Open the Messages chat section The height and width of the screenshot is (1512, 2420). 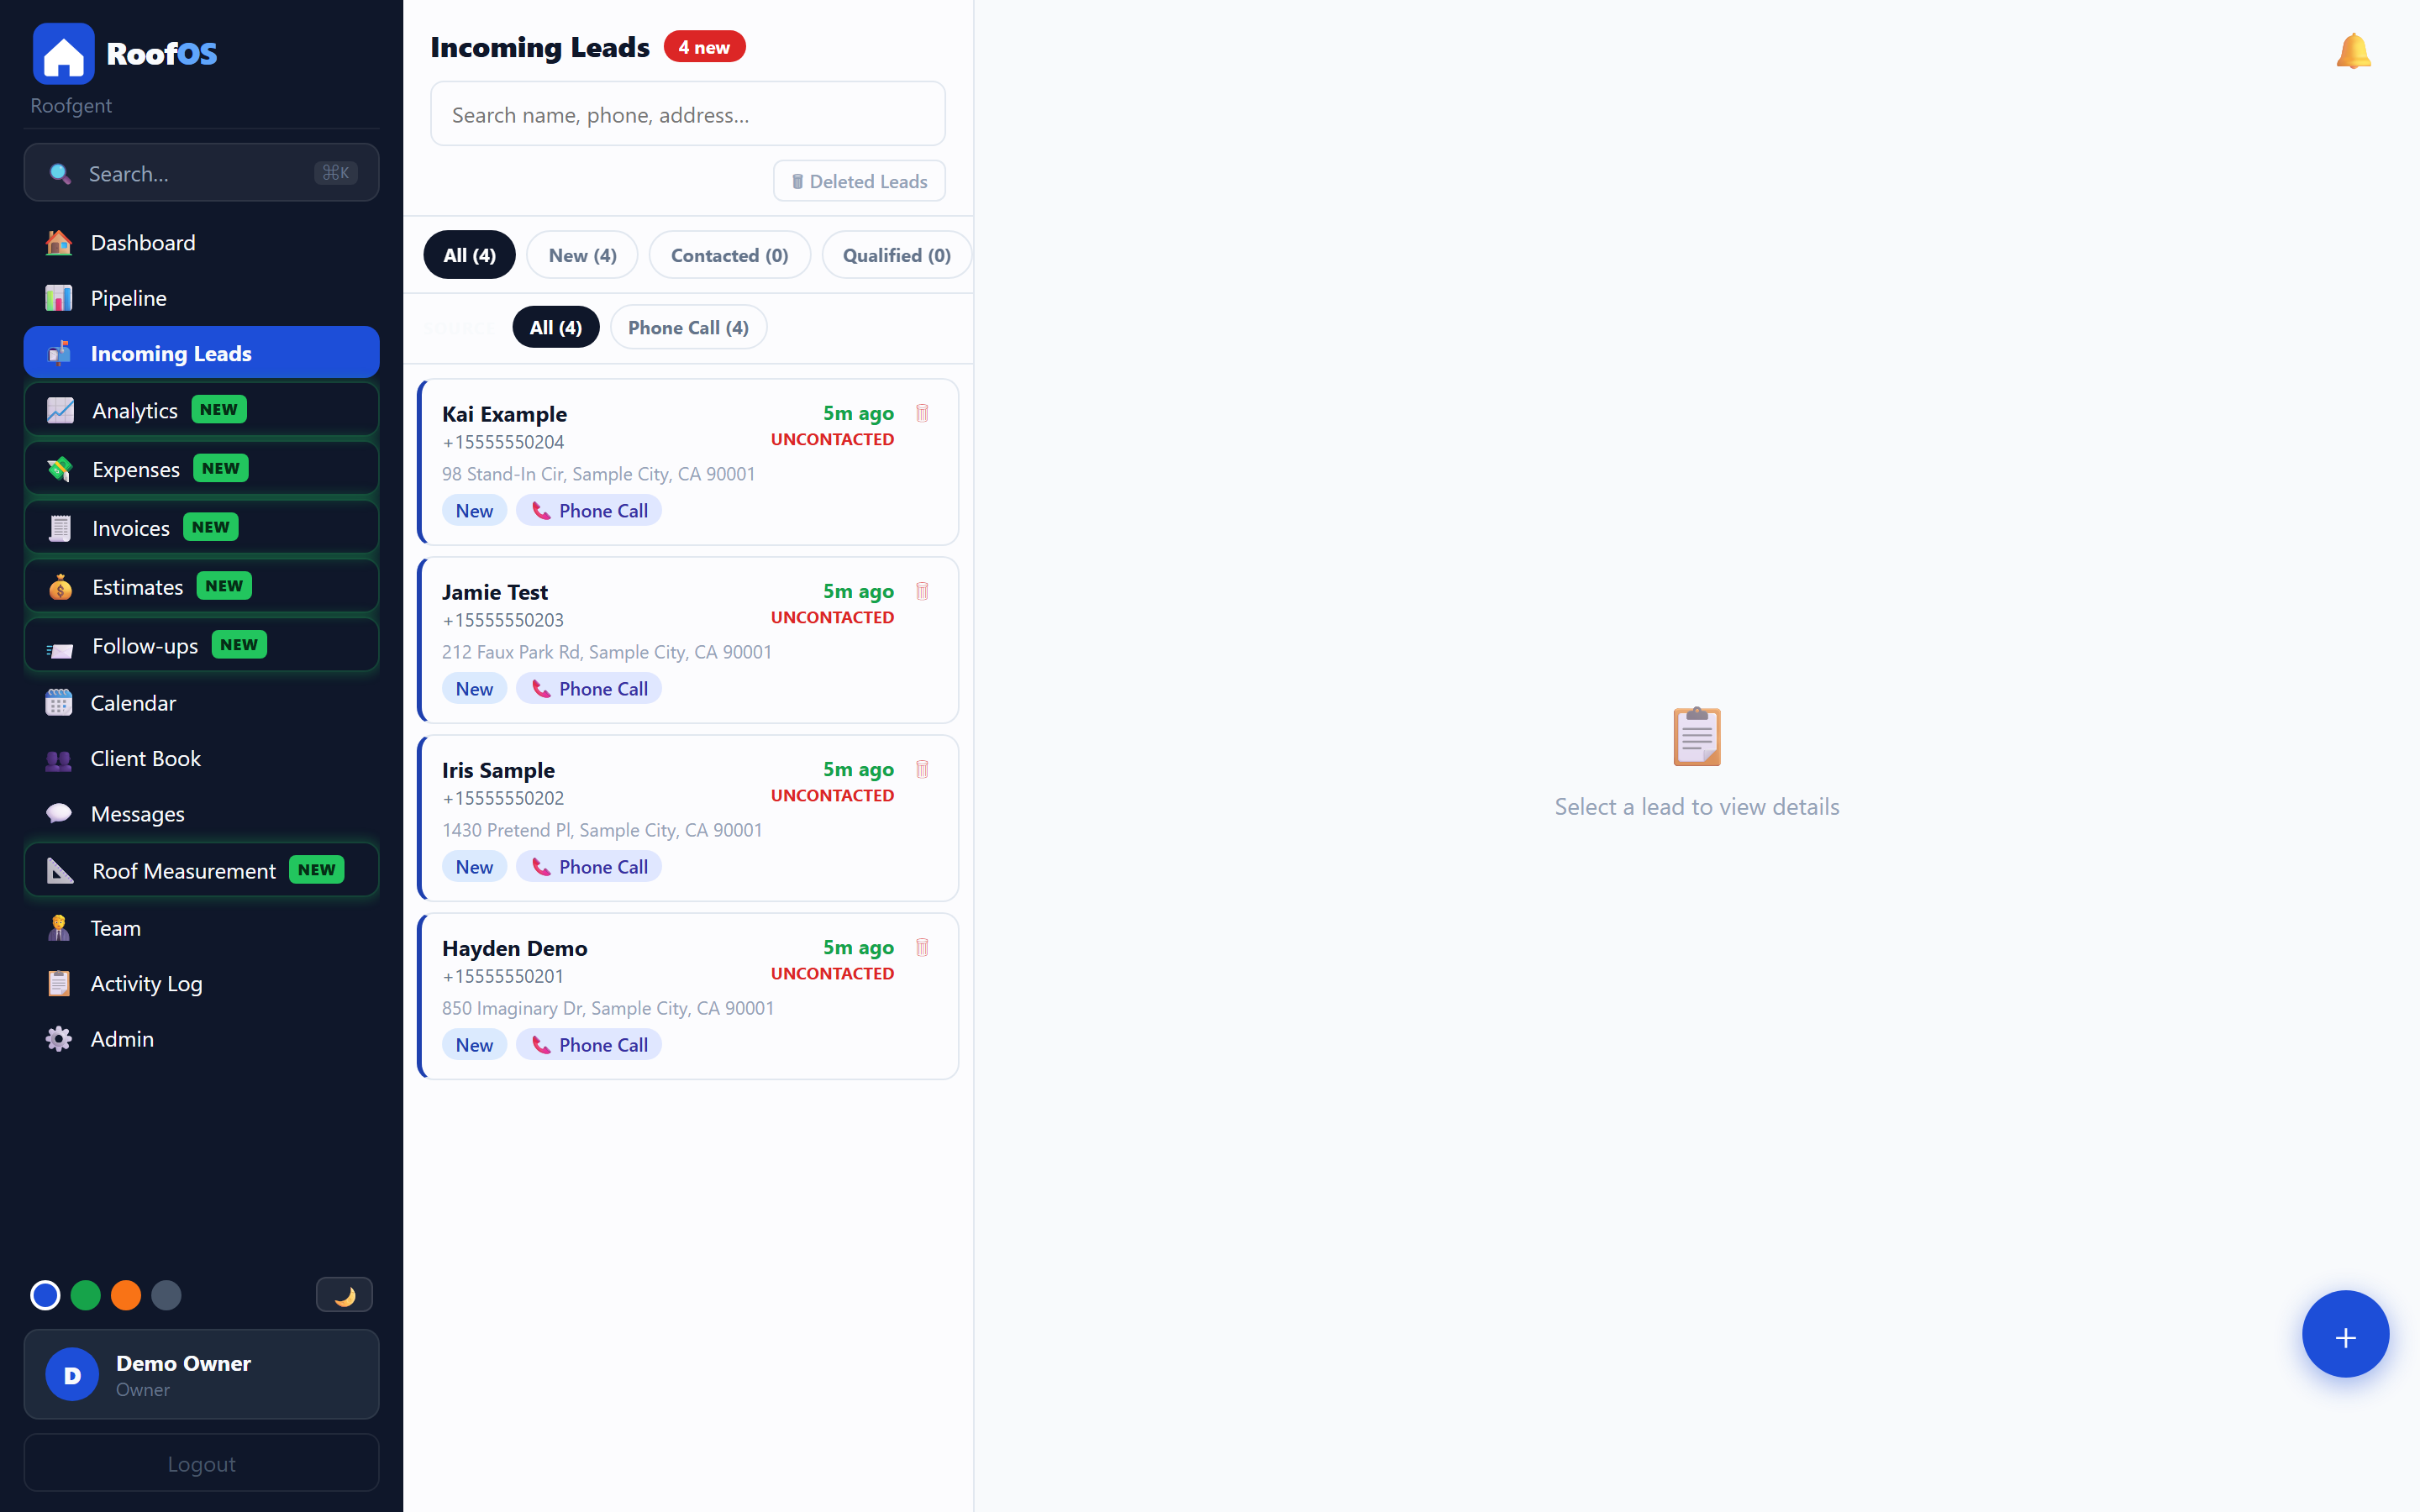point(136,814)
